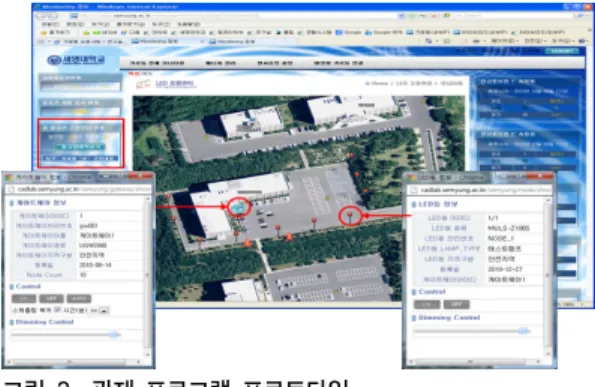Click the gateway popup horizontal scrollbar

tap(74, 362)
